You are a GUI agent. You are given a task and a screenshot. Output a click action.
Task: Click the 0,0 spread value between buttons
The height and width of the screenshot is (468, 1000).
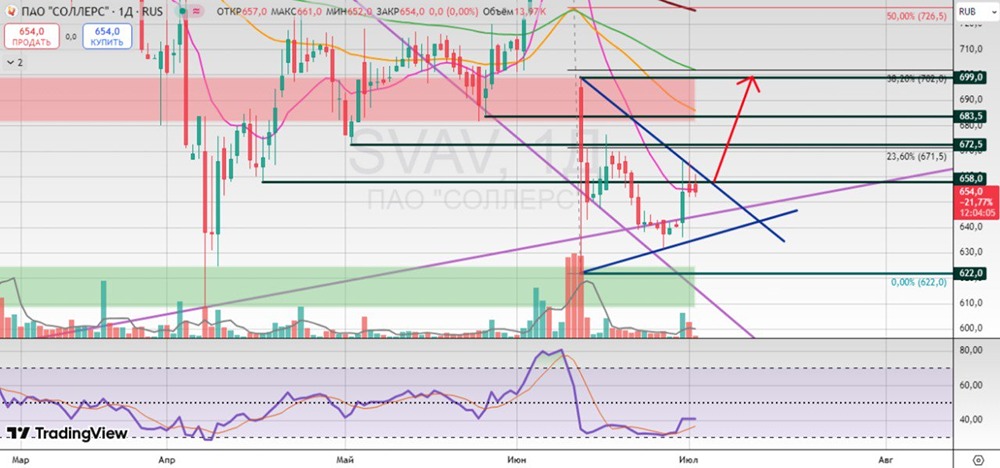71,36
